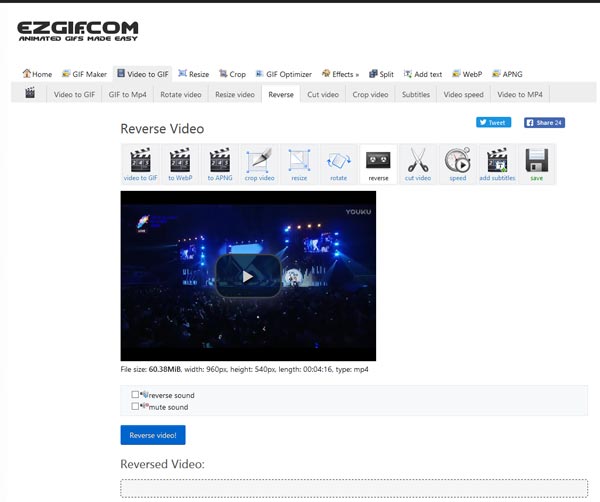Click the Tweet button
The height and width of the screenshot is (502, 600).
point(493,122)
